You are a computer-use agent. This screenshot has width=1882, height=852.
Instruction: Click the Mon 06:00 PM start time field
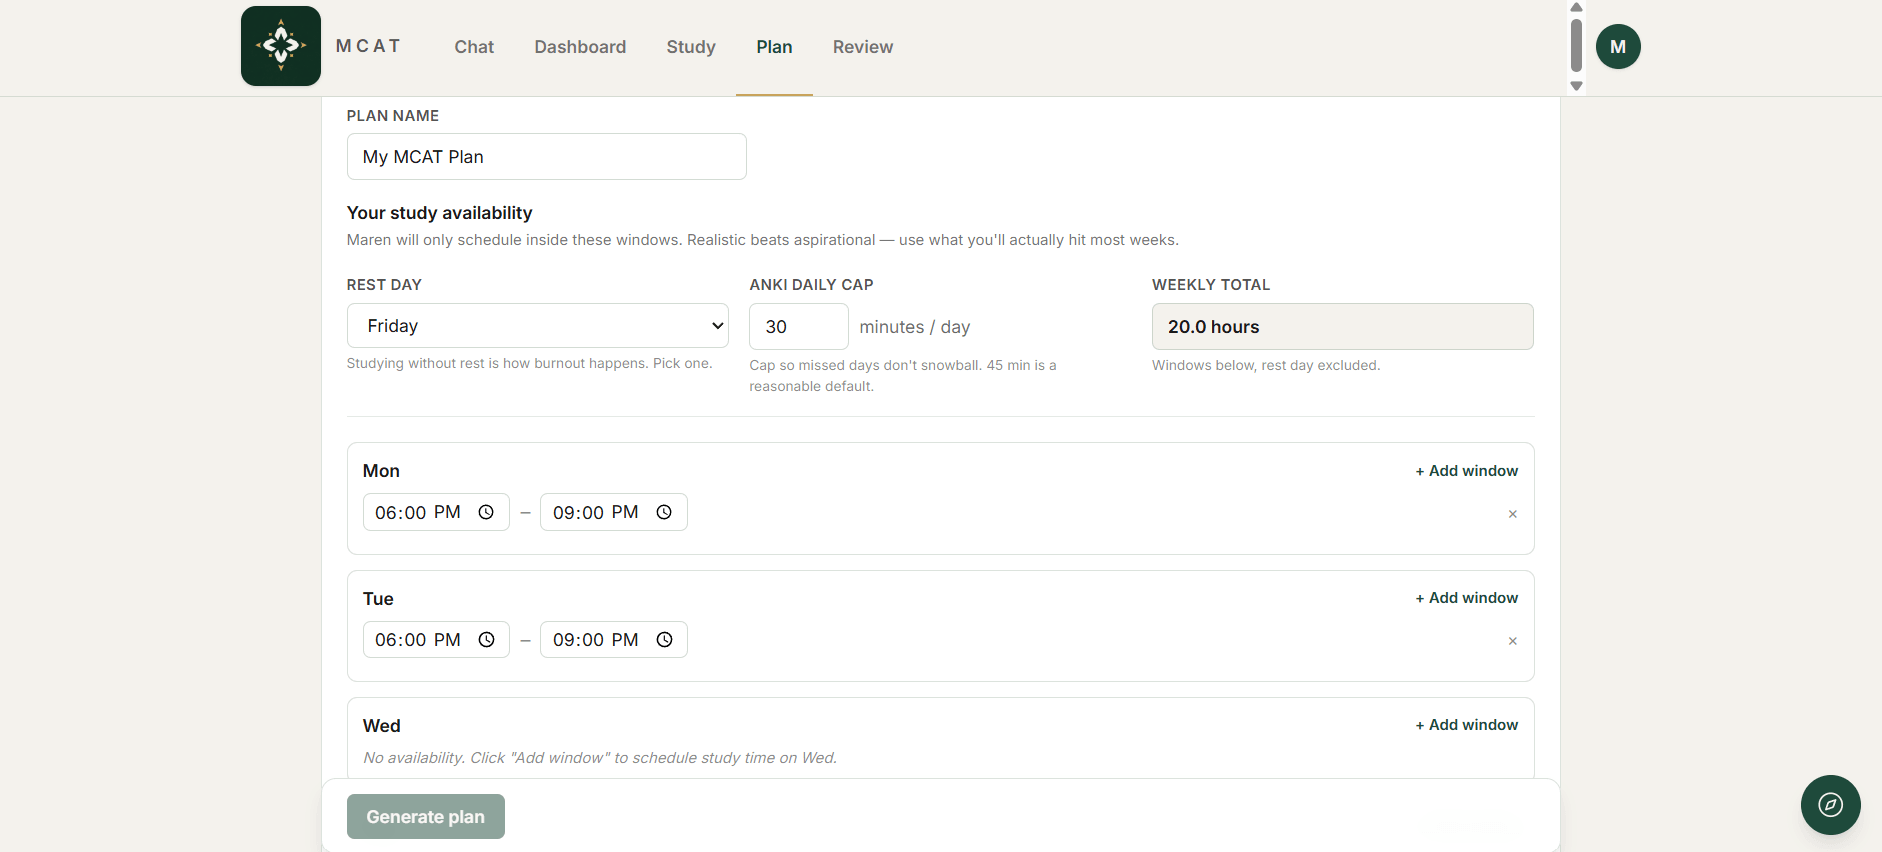click(x=436, y=512)
